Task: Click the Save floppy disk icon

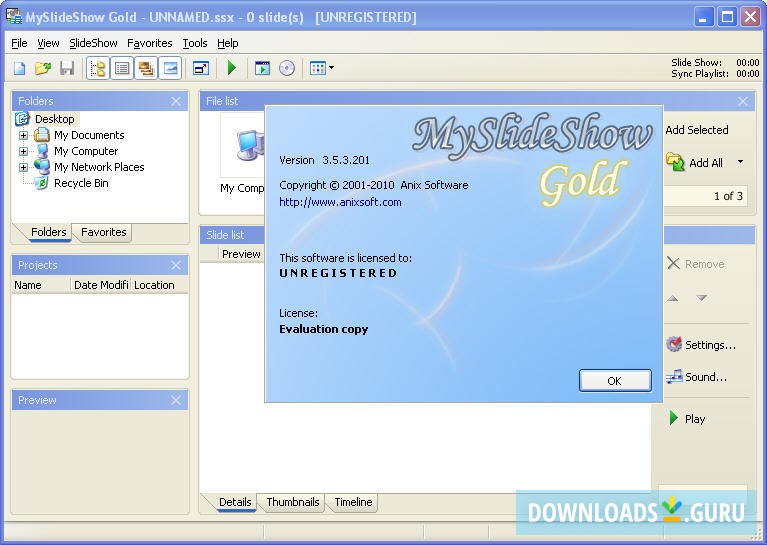Action: click(x=67, y=68)
